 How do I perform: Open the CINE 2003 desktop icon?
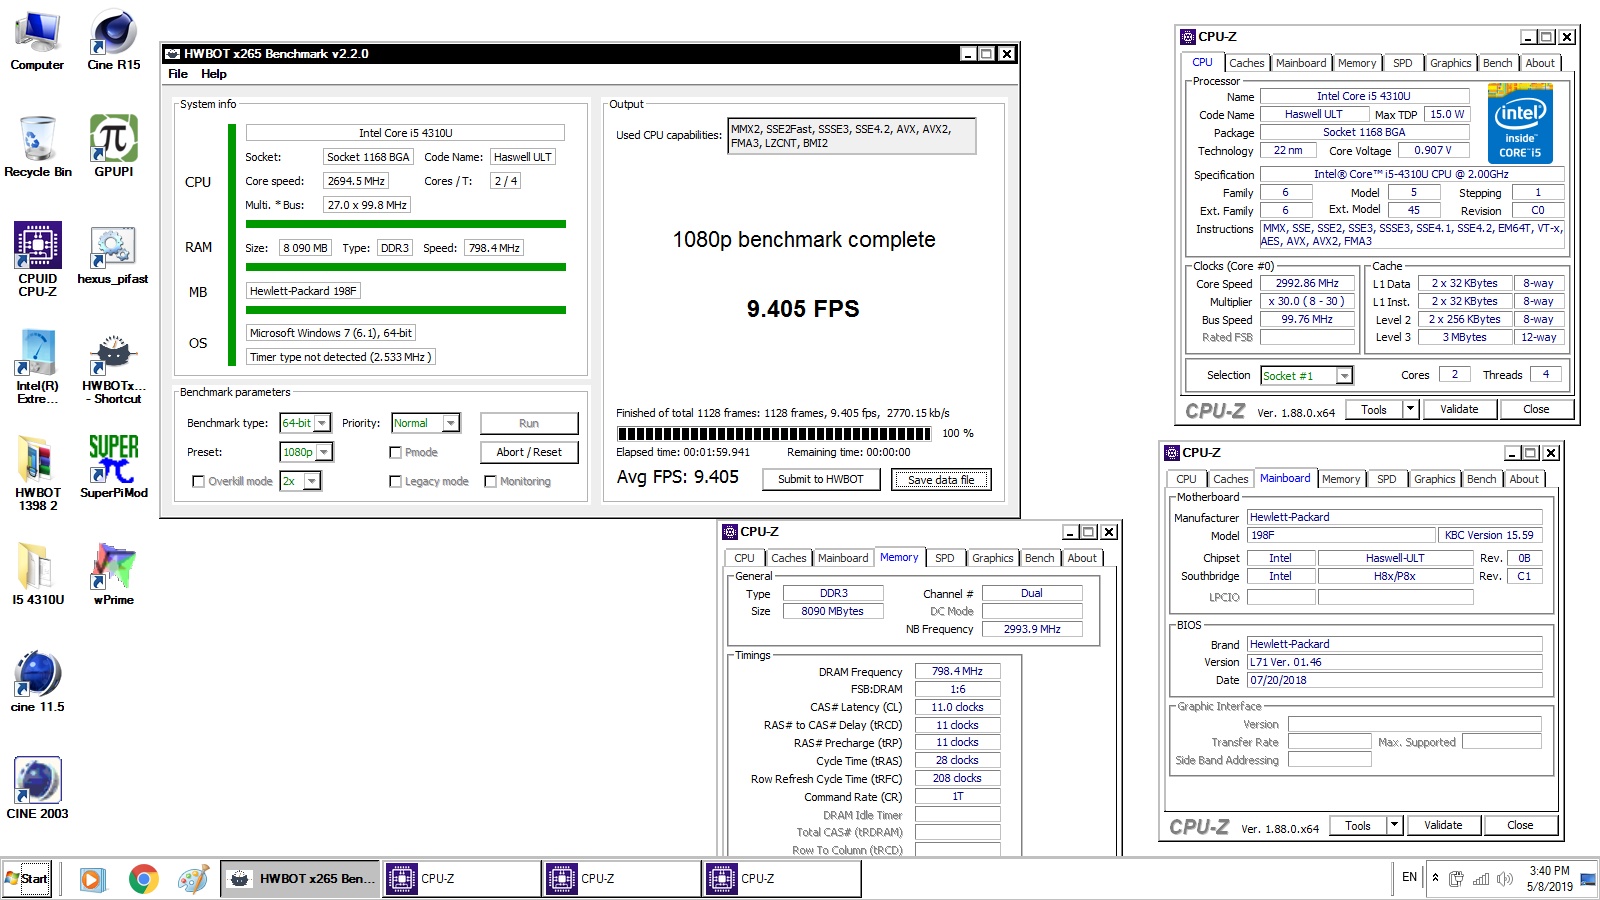pyautogui.click(x=37, y=789)
